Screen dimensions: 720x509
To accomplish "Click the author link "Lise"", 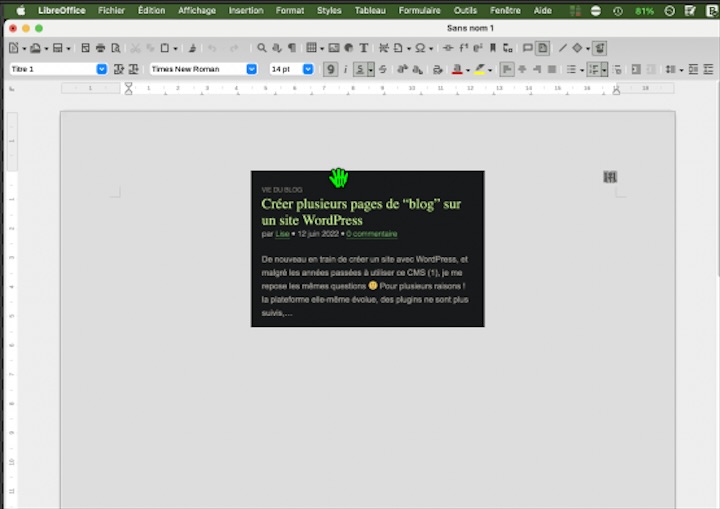I will [x=282, y=234].
